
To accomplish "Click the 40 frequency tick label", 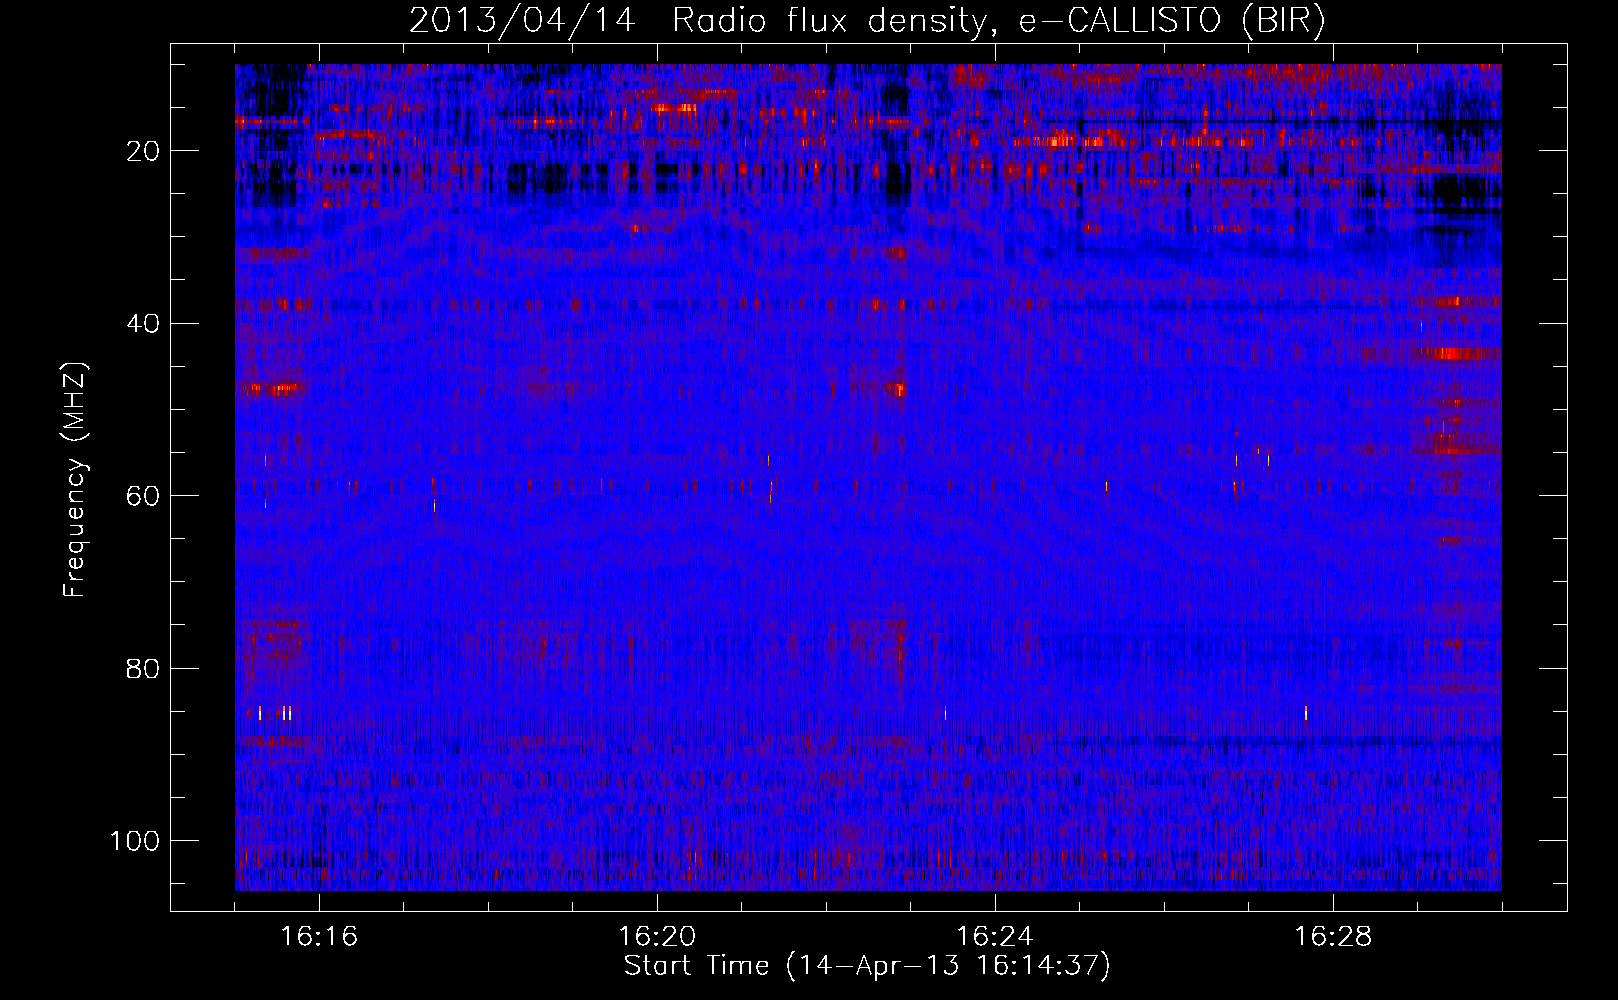I will pos(143,324).
